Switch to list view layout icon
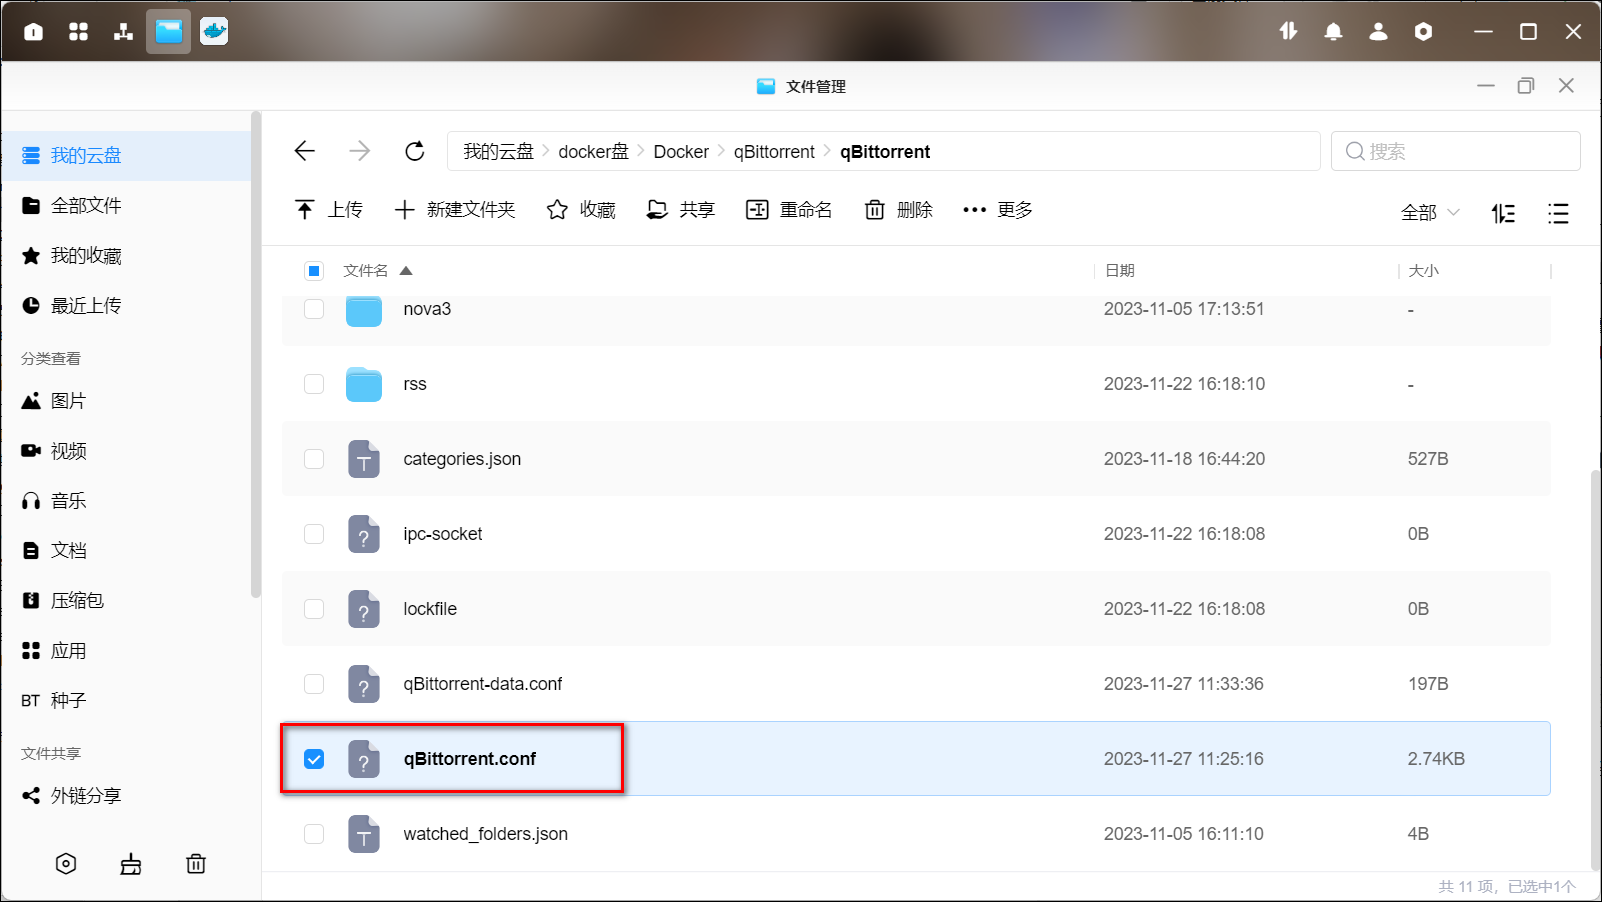This screenshot has width=1602, height=902. click(x=1557, y=213)
